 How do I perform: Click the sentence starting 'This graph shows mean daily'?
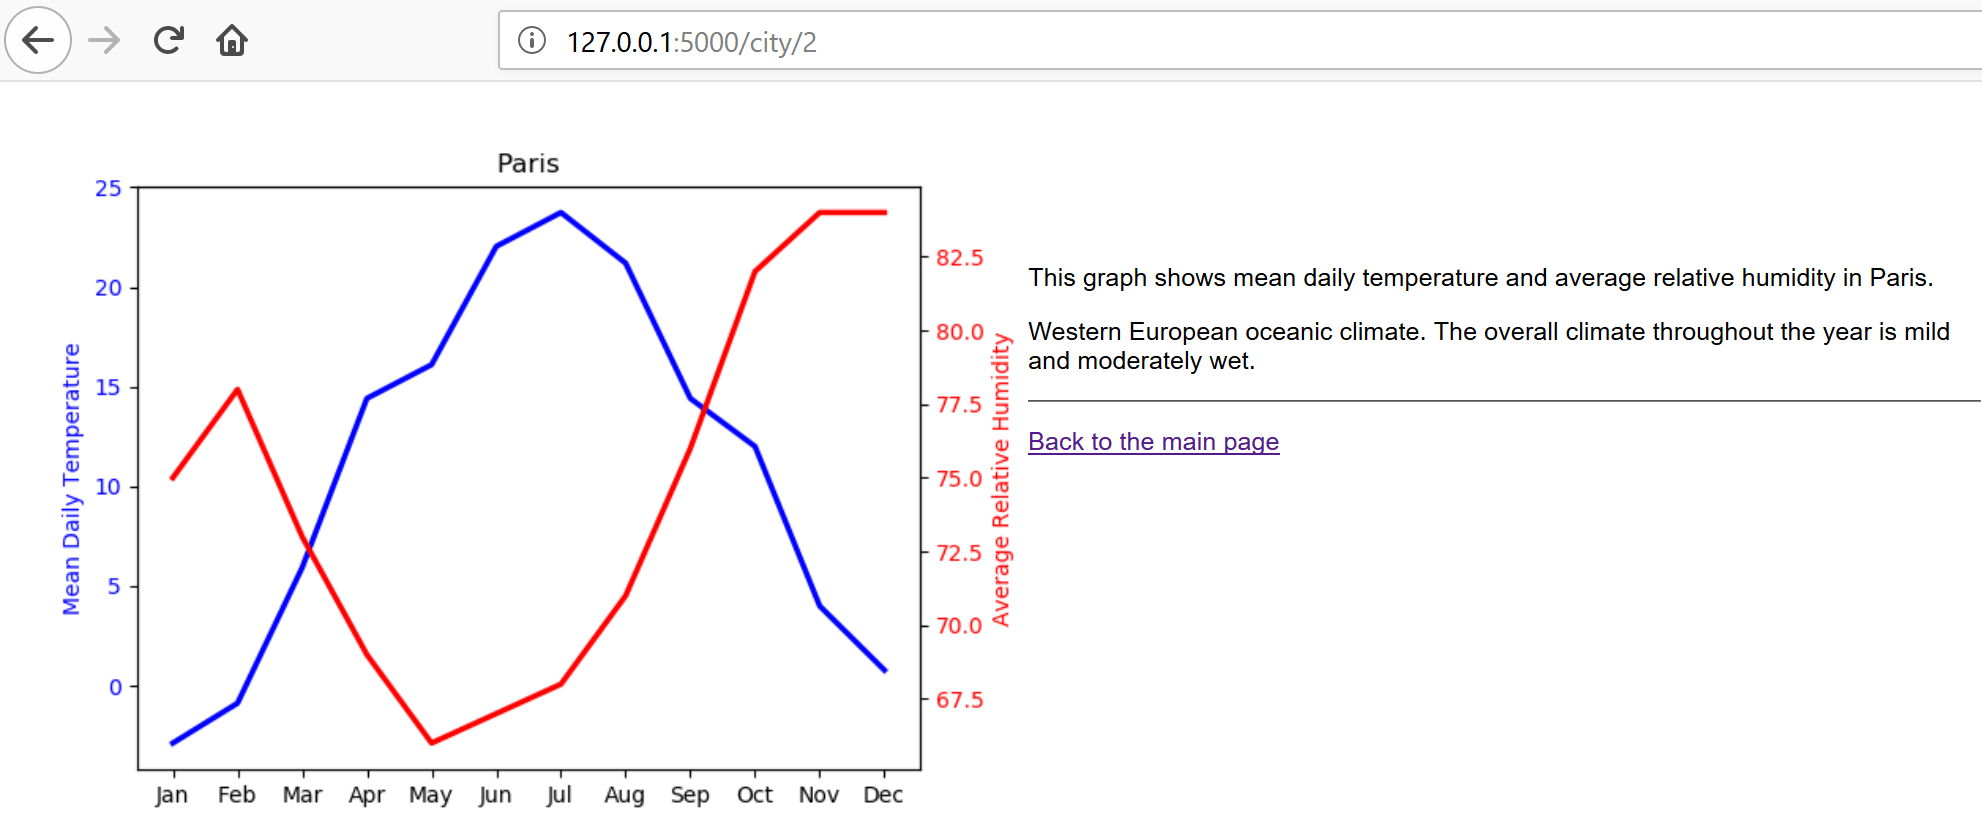pyautogui.click(x=1481, y=277)
